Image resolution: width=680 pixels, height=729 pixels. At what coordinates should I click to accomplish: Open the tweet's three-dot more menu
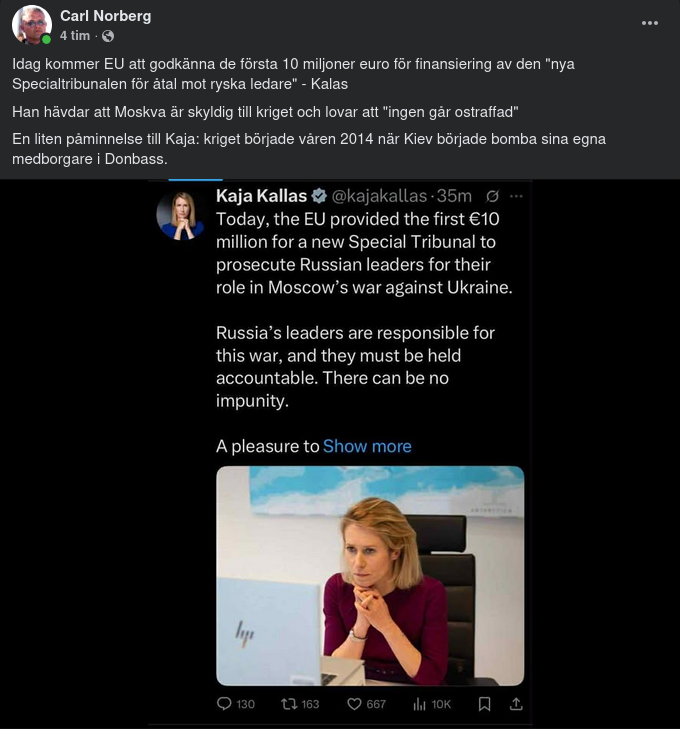516,196
